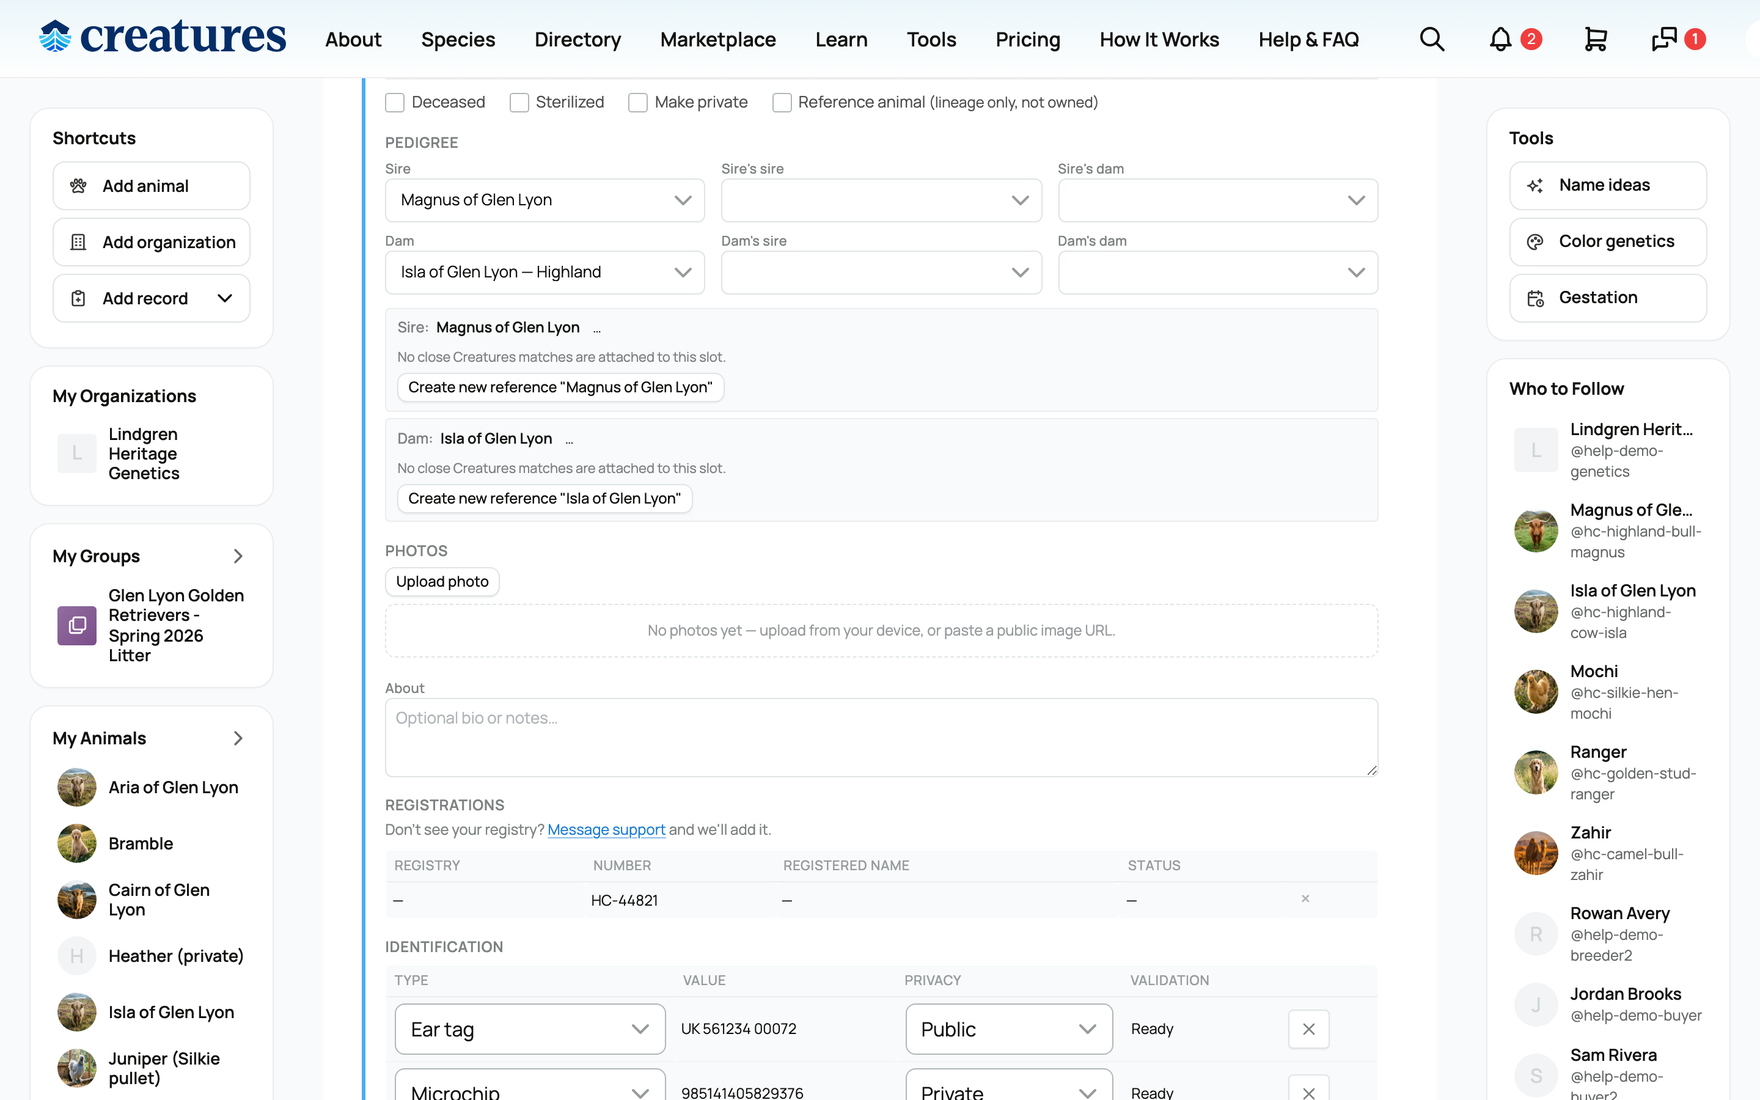Open the Sire's sire dropdown

point(881,200)
